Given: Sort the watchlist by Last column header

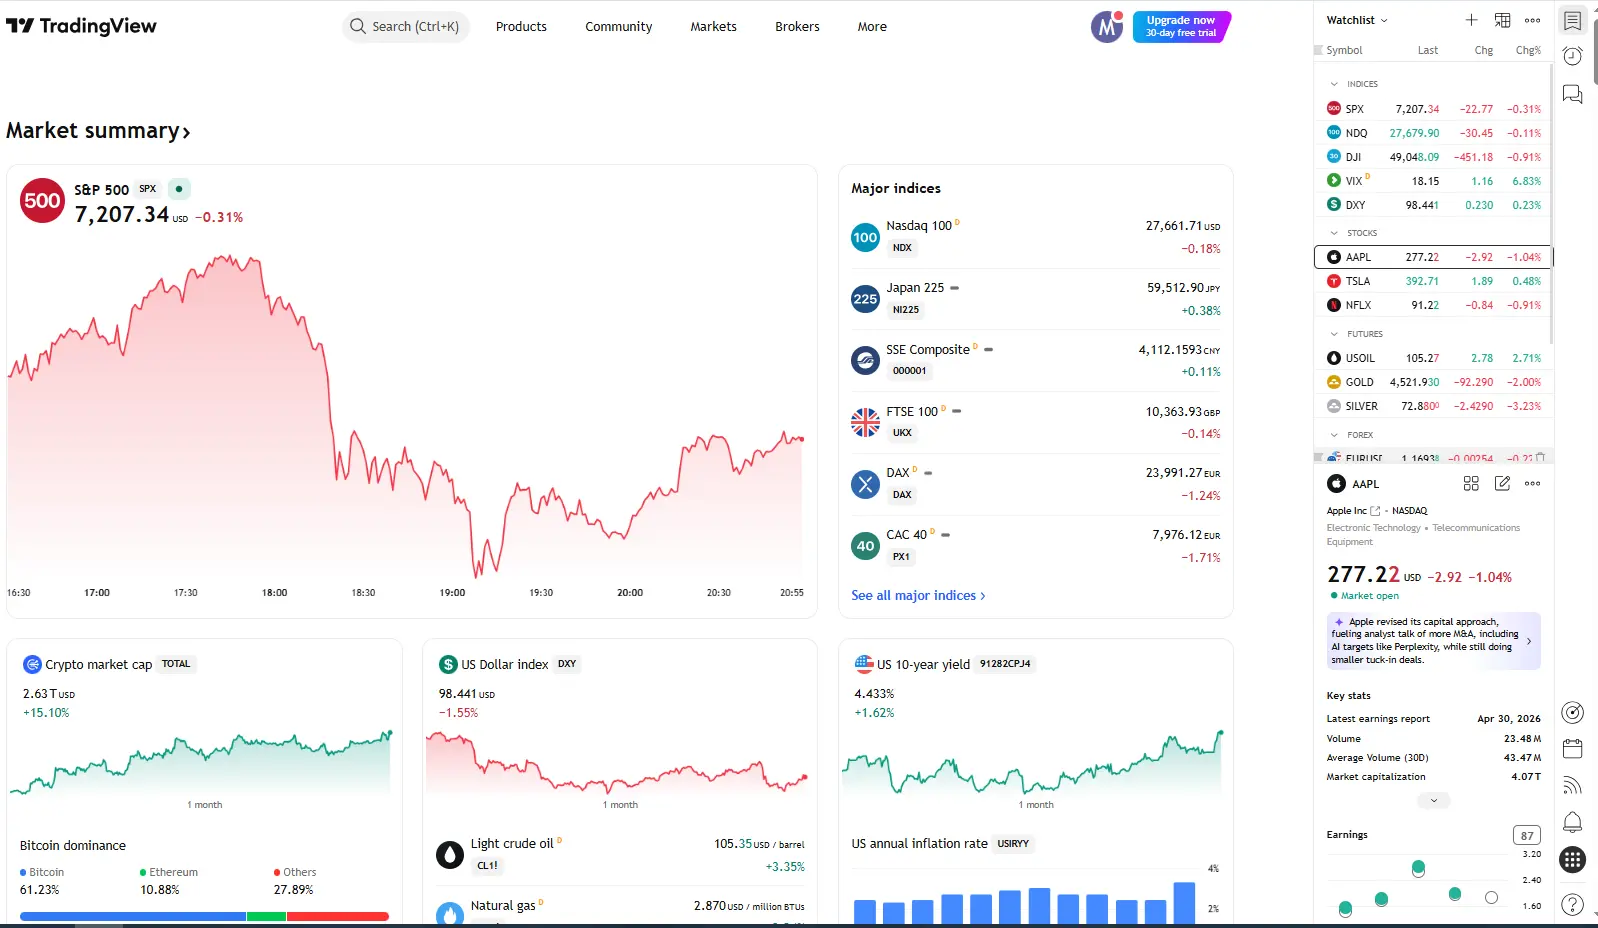Looking at the screenshot, I should click(1428, 50).
